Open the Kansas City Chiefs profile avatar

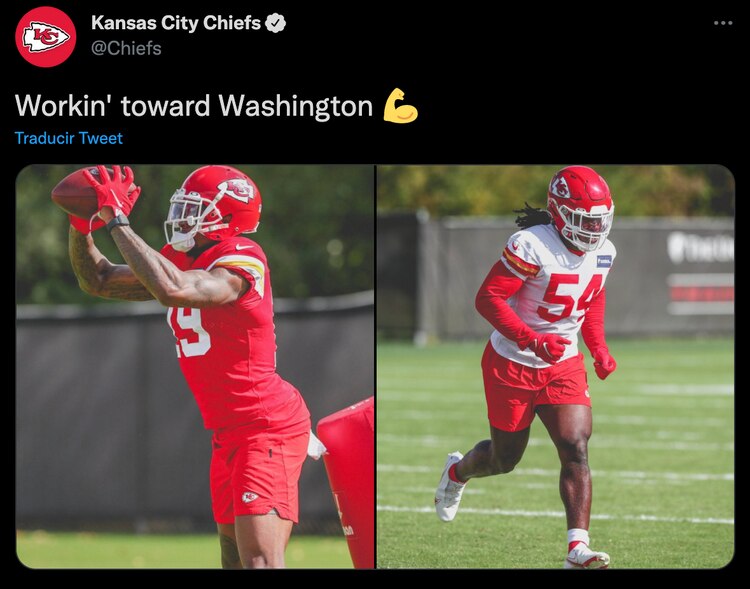tap(45, 37)
